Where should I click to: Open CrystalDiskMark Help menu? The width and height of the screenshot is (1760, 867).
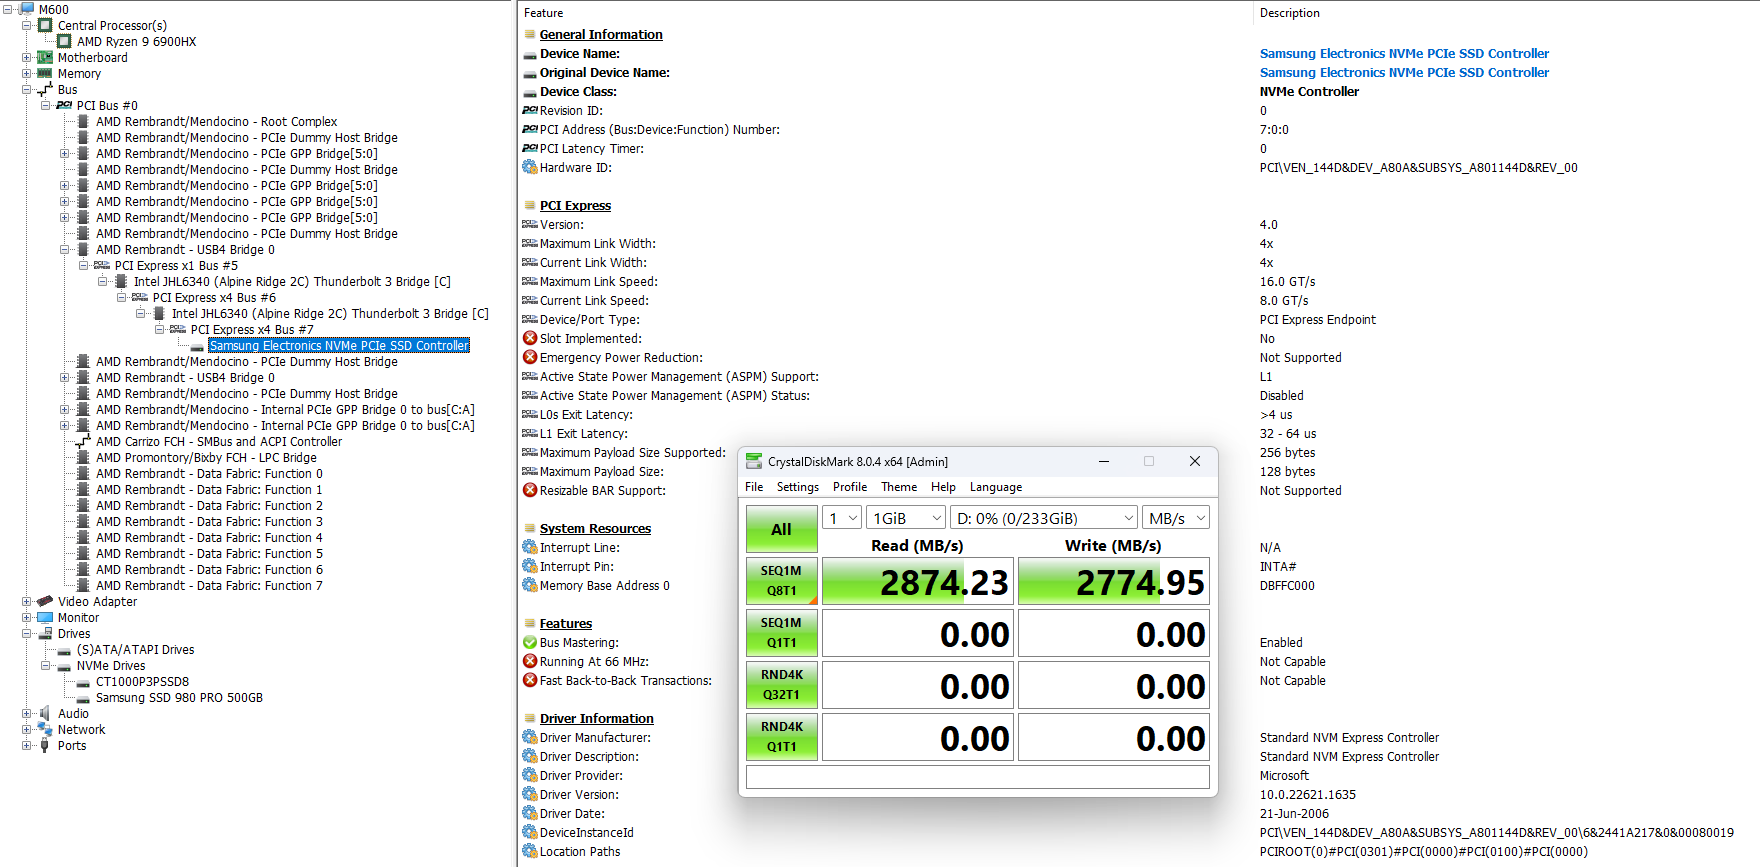[x=943, y=487]
